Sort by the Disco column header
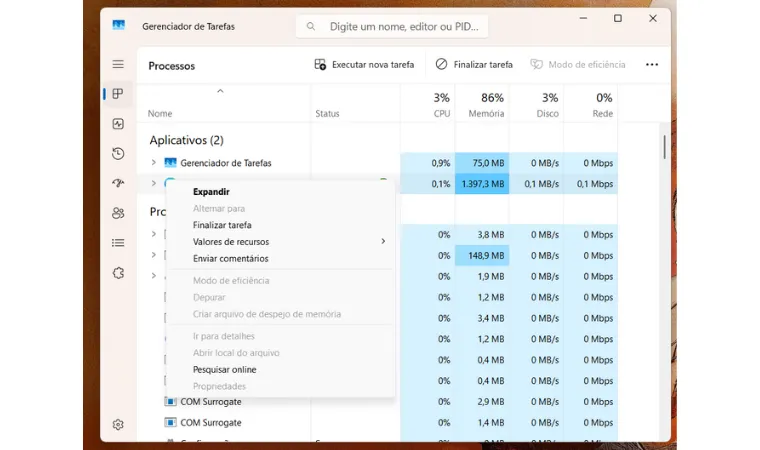Image resolution: width=760 pixels, height=450 pixels. [x=547, y=113]
